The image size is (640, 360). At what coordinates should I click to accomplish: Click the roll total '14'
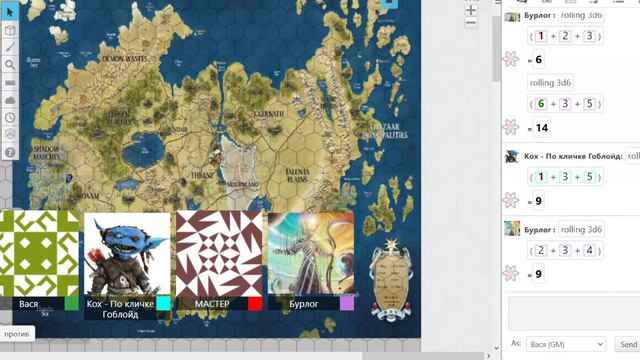[542, 128]
